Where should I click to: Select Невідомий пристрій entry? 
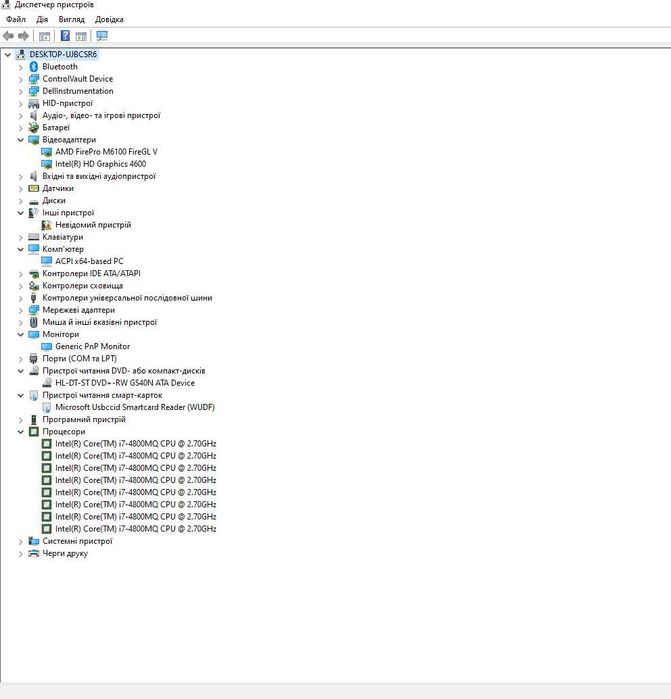[x=93, y=225]
